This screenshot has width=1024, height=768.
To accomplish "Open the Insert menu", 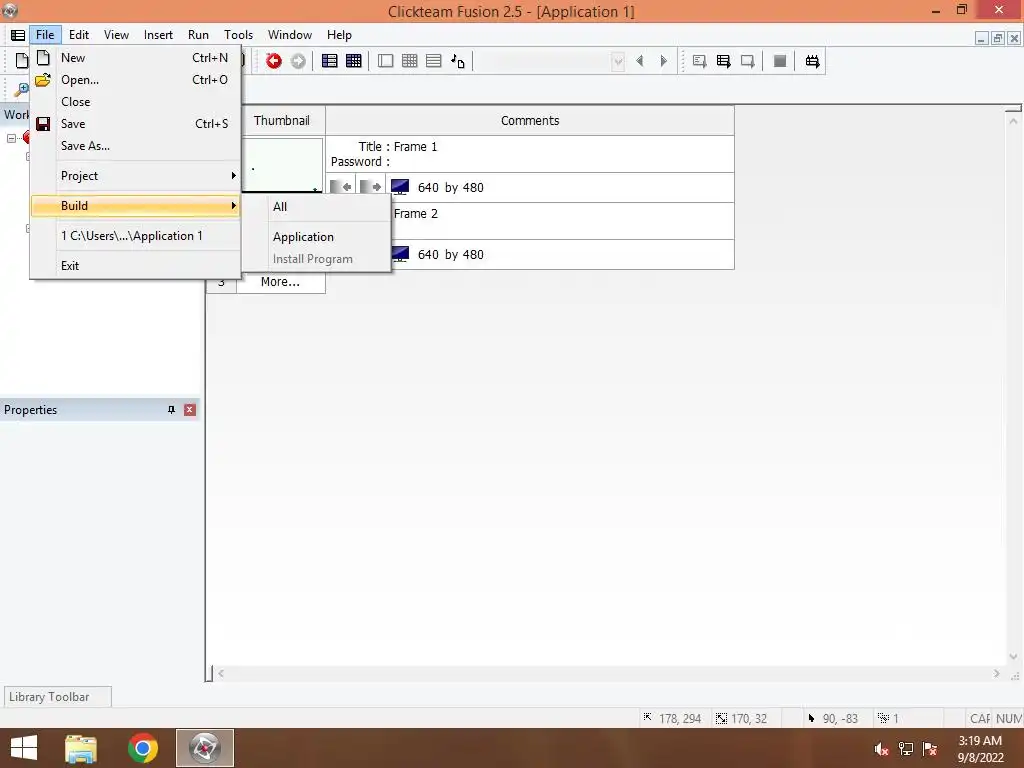I will 158,35.
